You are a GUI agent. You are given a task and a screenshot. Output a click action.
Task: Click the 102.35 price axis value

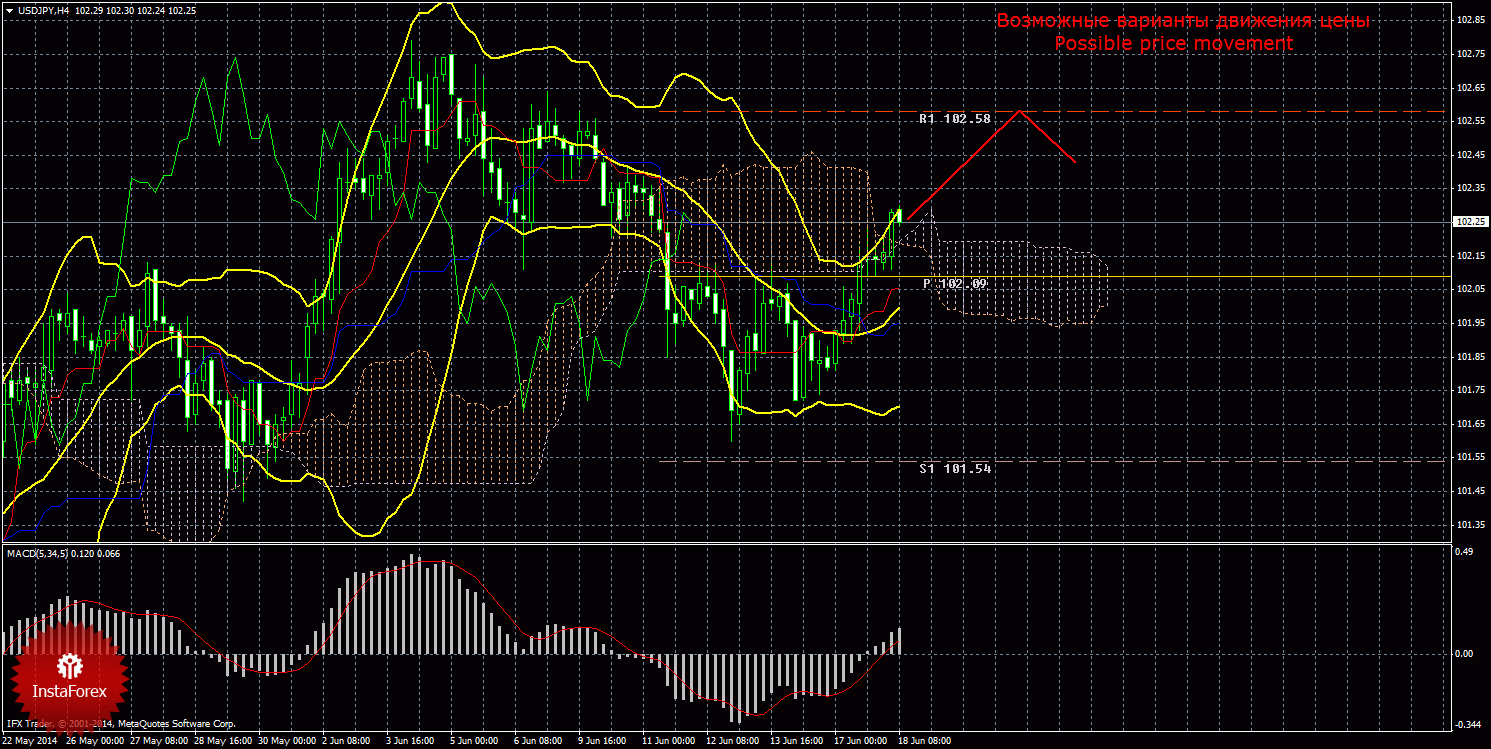(x=1469, y=188)
